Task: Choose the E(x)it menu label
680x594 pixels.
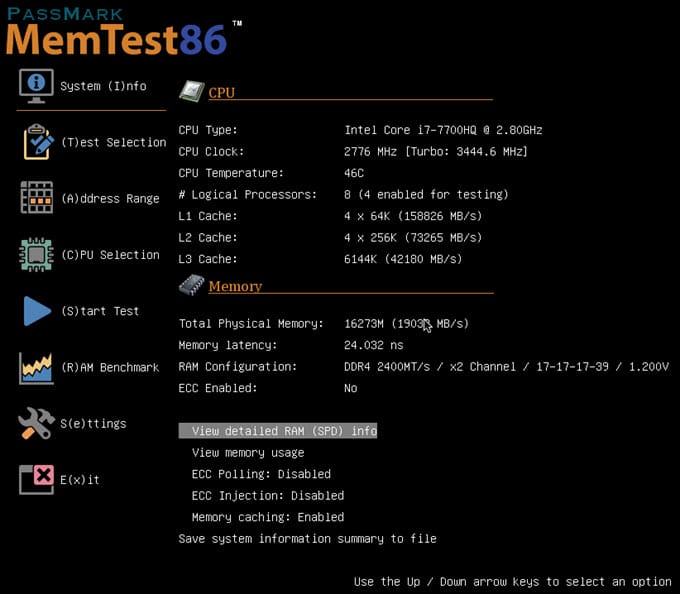Action: 80,480
